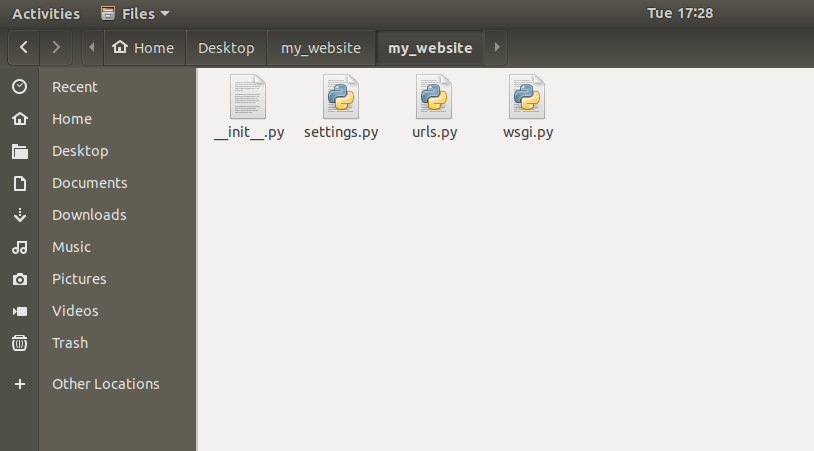The image size is (814, 451).
Task: Jump to the parent my_website path segment
Action: [x=321, y=48]
